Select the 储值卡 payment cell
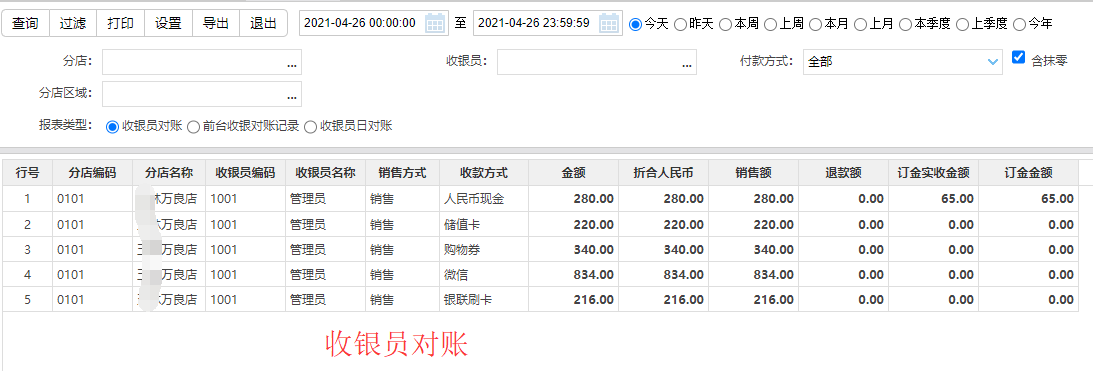The height and width of the screenshot is (371, 1093). [x=484, y=225]
